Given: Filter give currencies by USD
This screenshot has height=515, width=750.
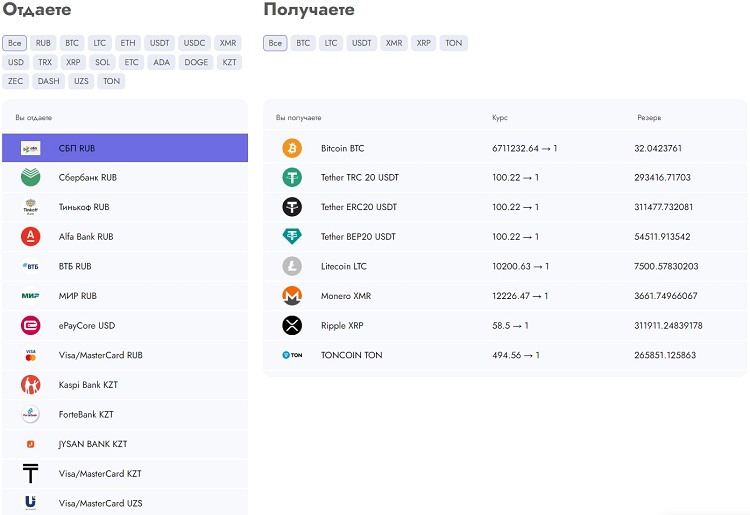Looking at the screenshot, I should click(16, 62).
